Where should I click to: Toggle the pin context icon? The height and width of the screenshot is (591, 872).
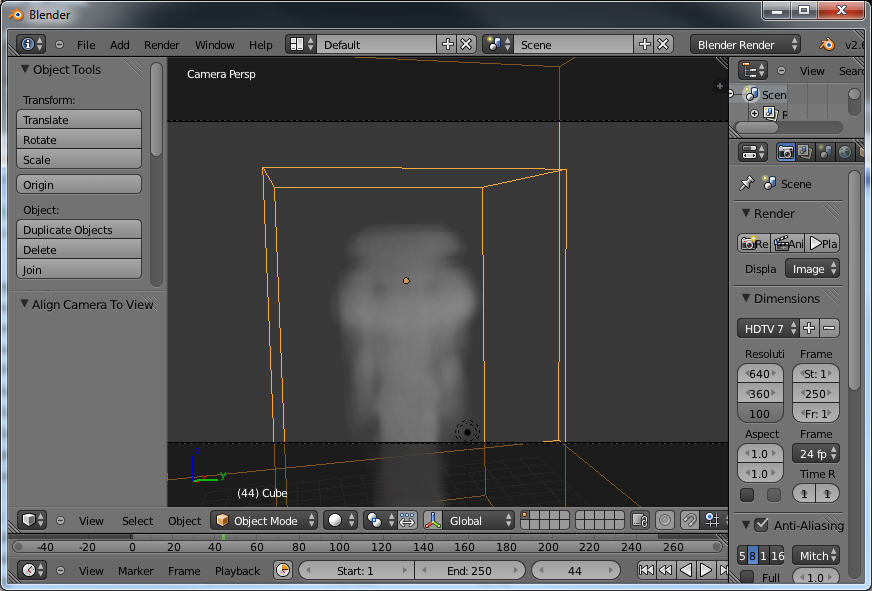(746, 183)
